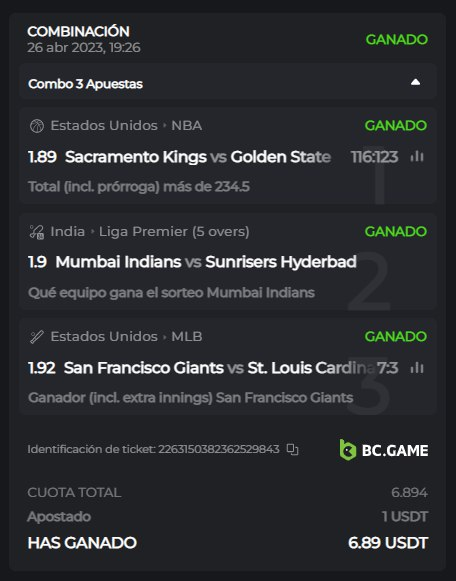This screenshot has width=456, height=581.
Task: Click the Estados Unidos NBA league label
Action: (x=126, y=126)
